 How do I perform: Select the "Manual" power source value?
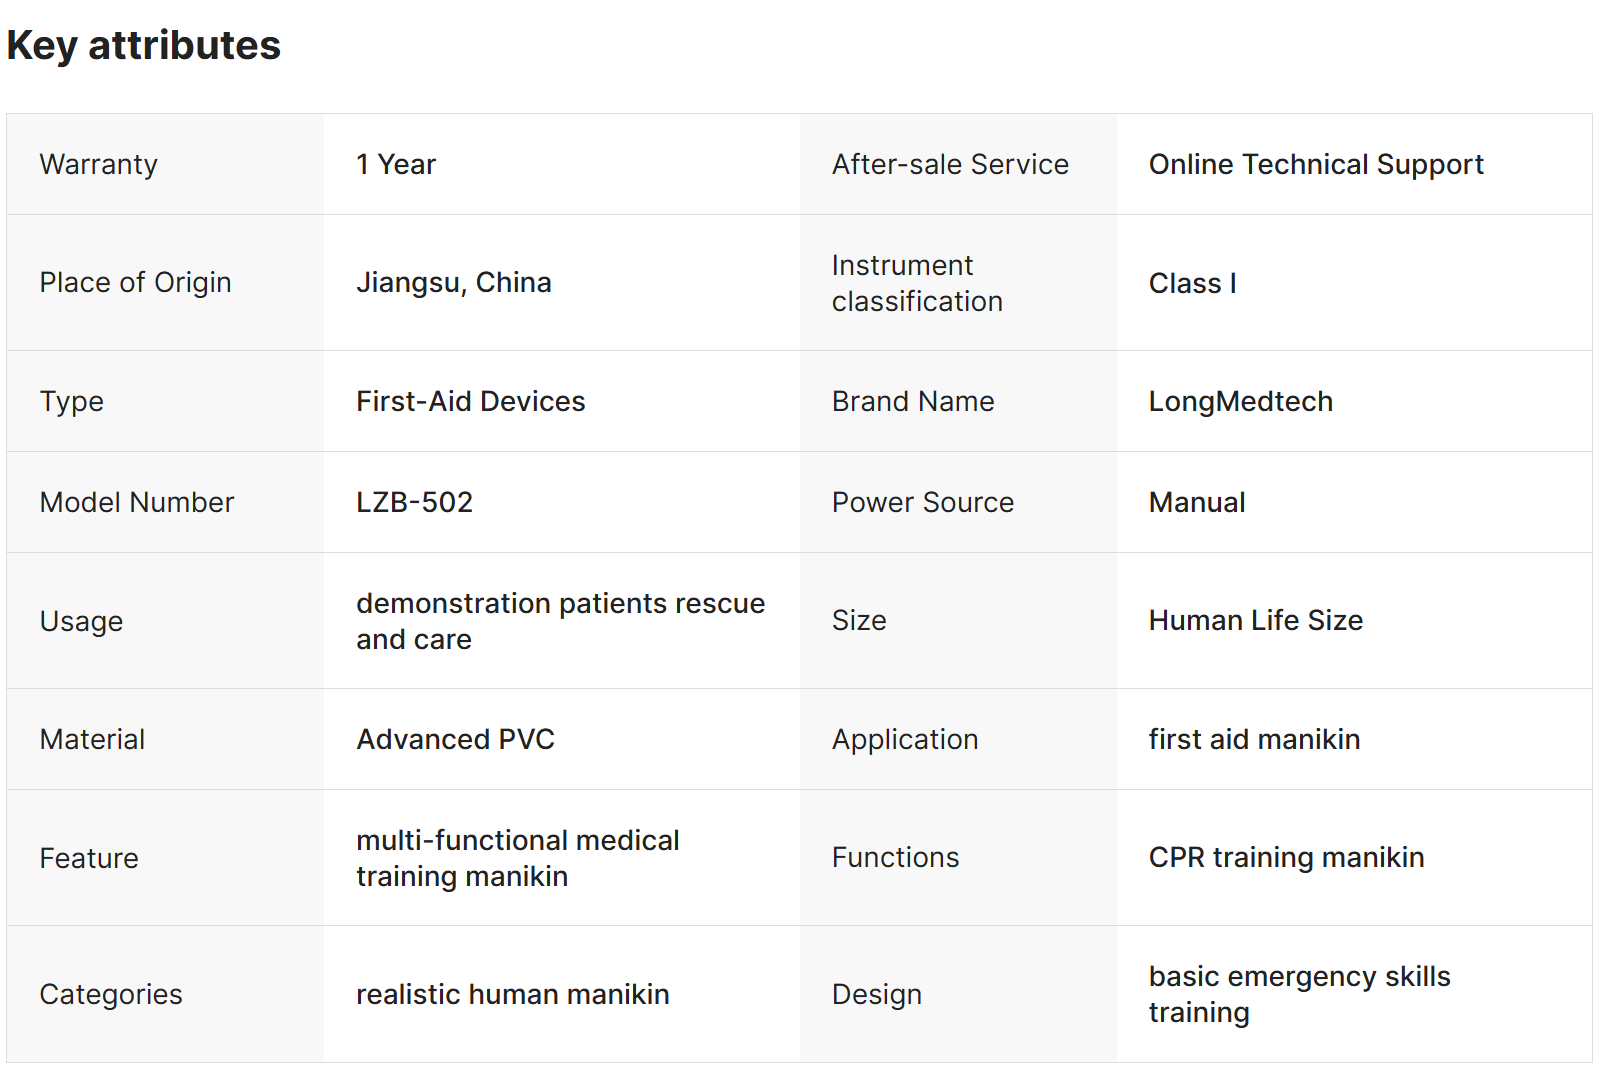pyautogui.click(x=1196, y=502)
